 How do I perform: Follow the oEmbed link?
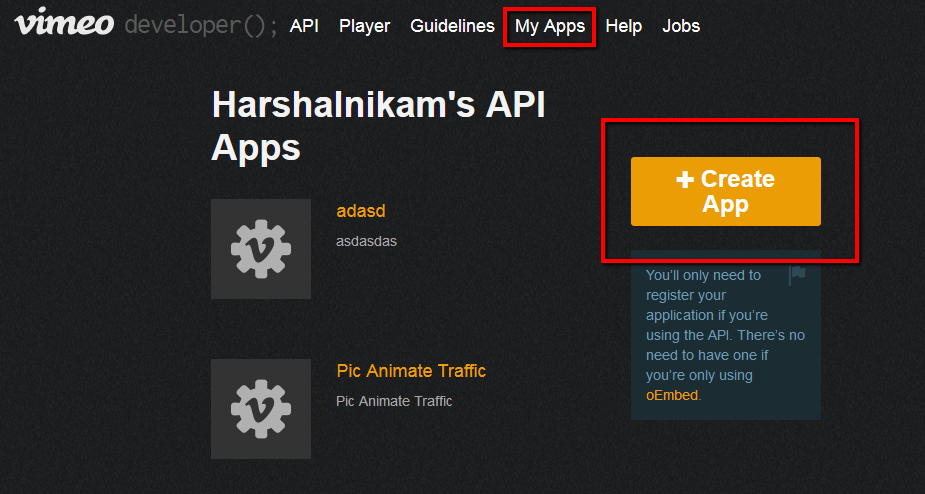click(672, 395)
